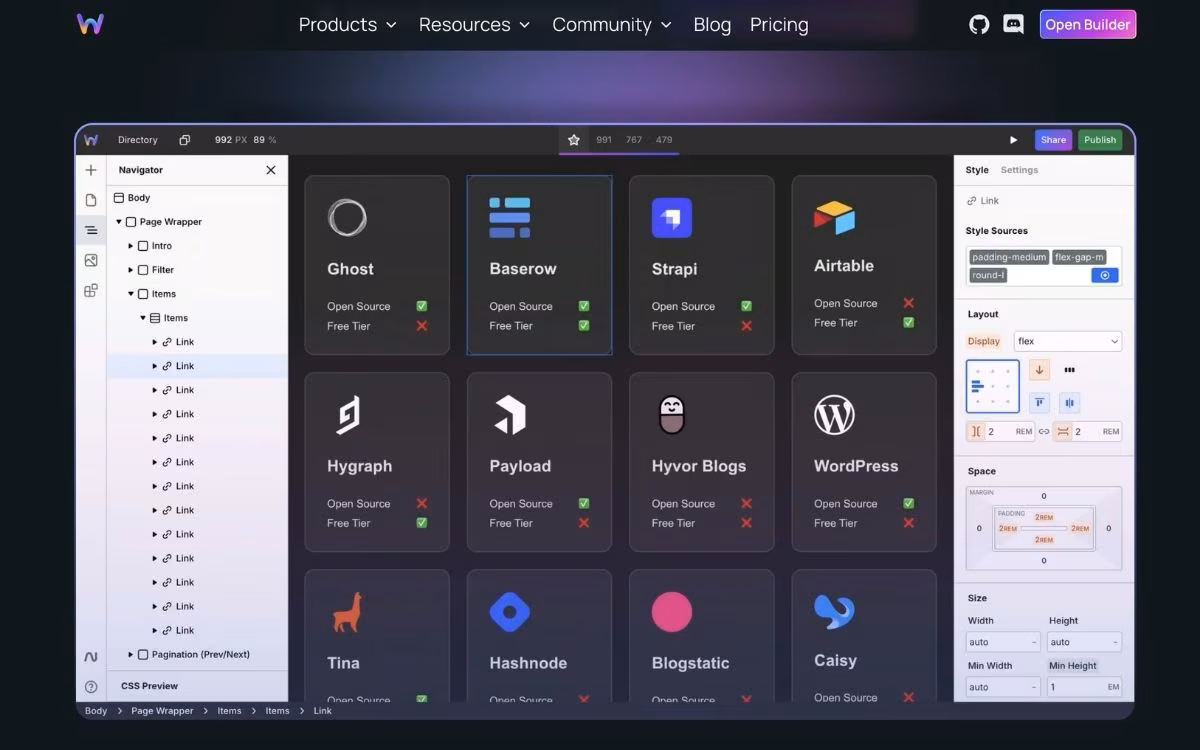Select the star base breakpoint icon

(574, 140)
